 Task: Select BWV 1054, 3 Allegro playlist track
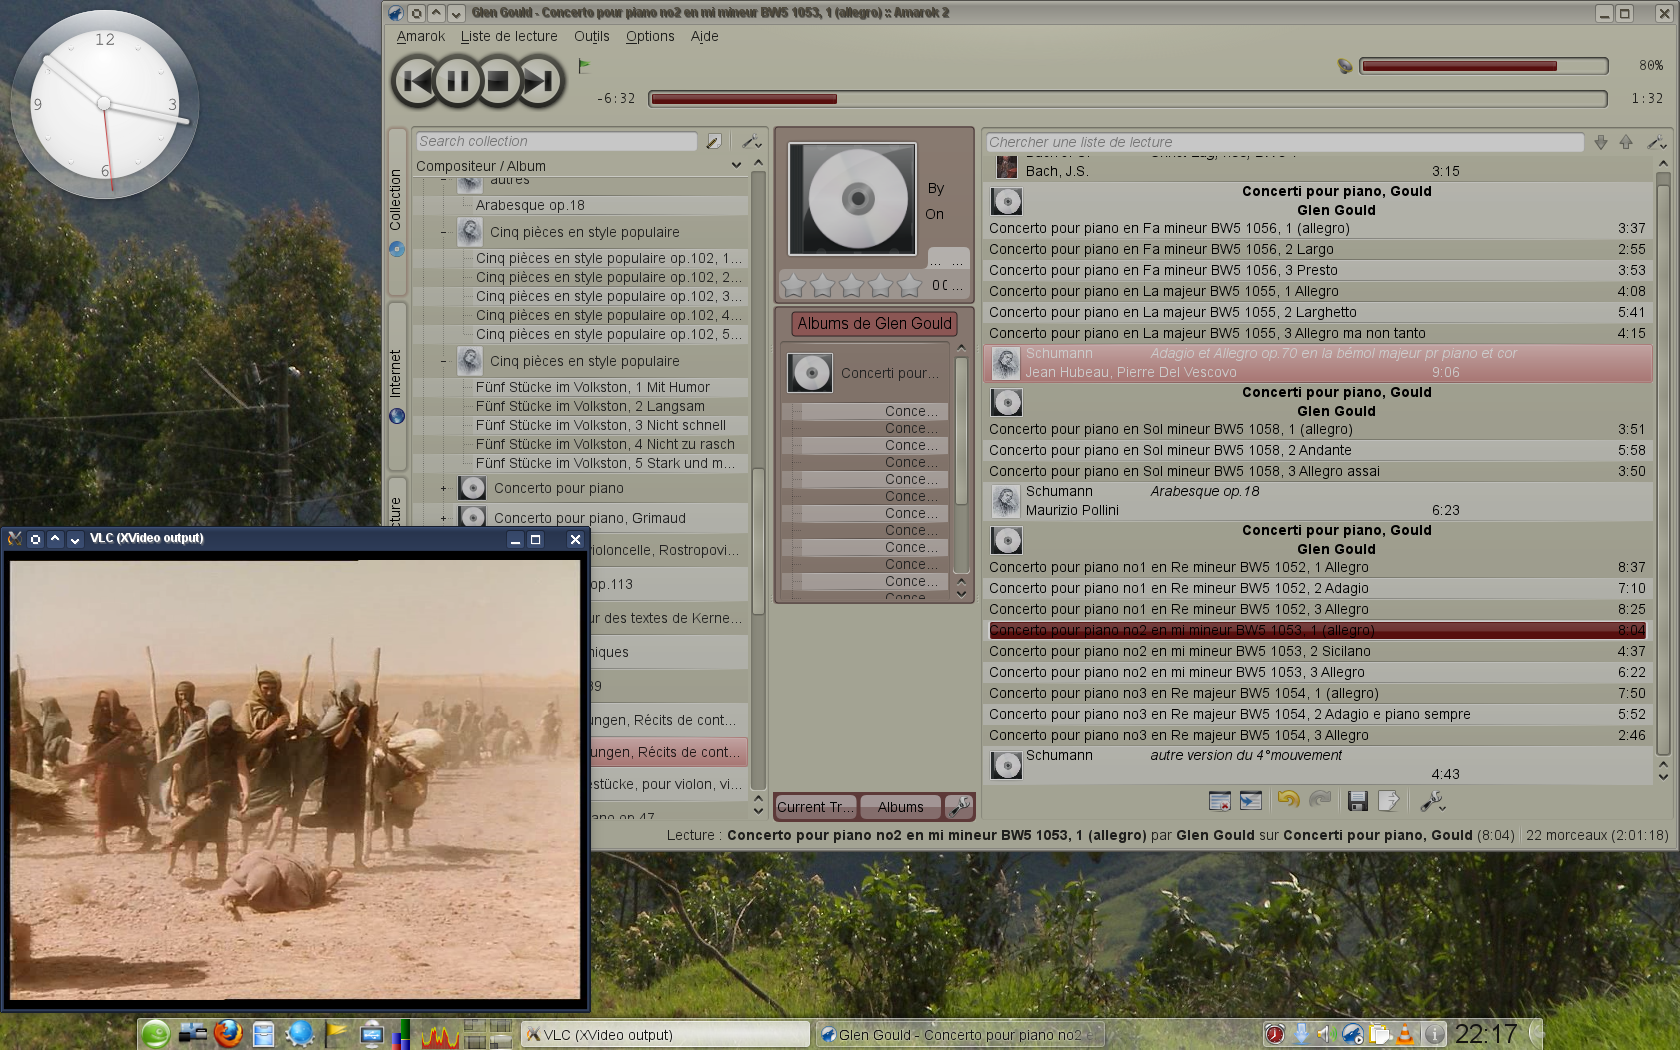pyautogui.click(x=1317, y=735)
